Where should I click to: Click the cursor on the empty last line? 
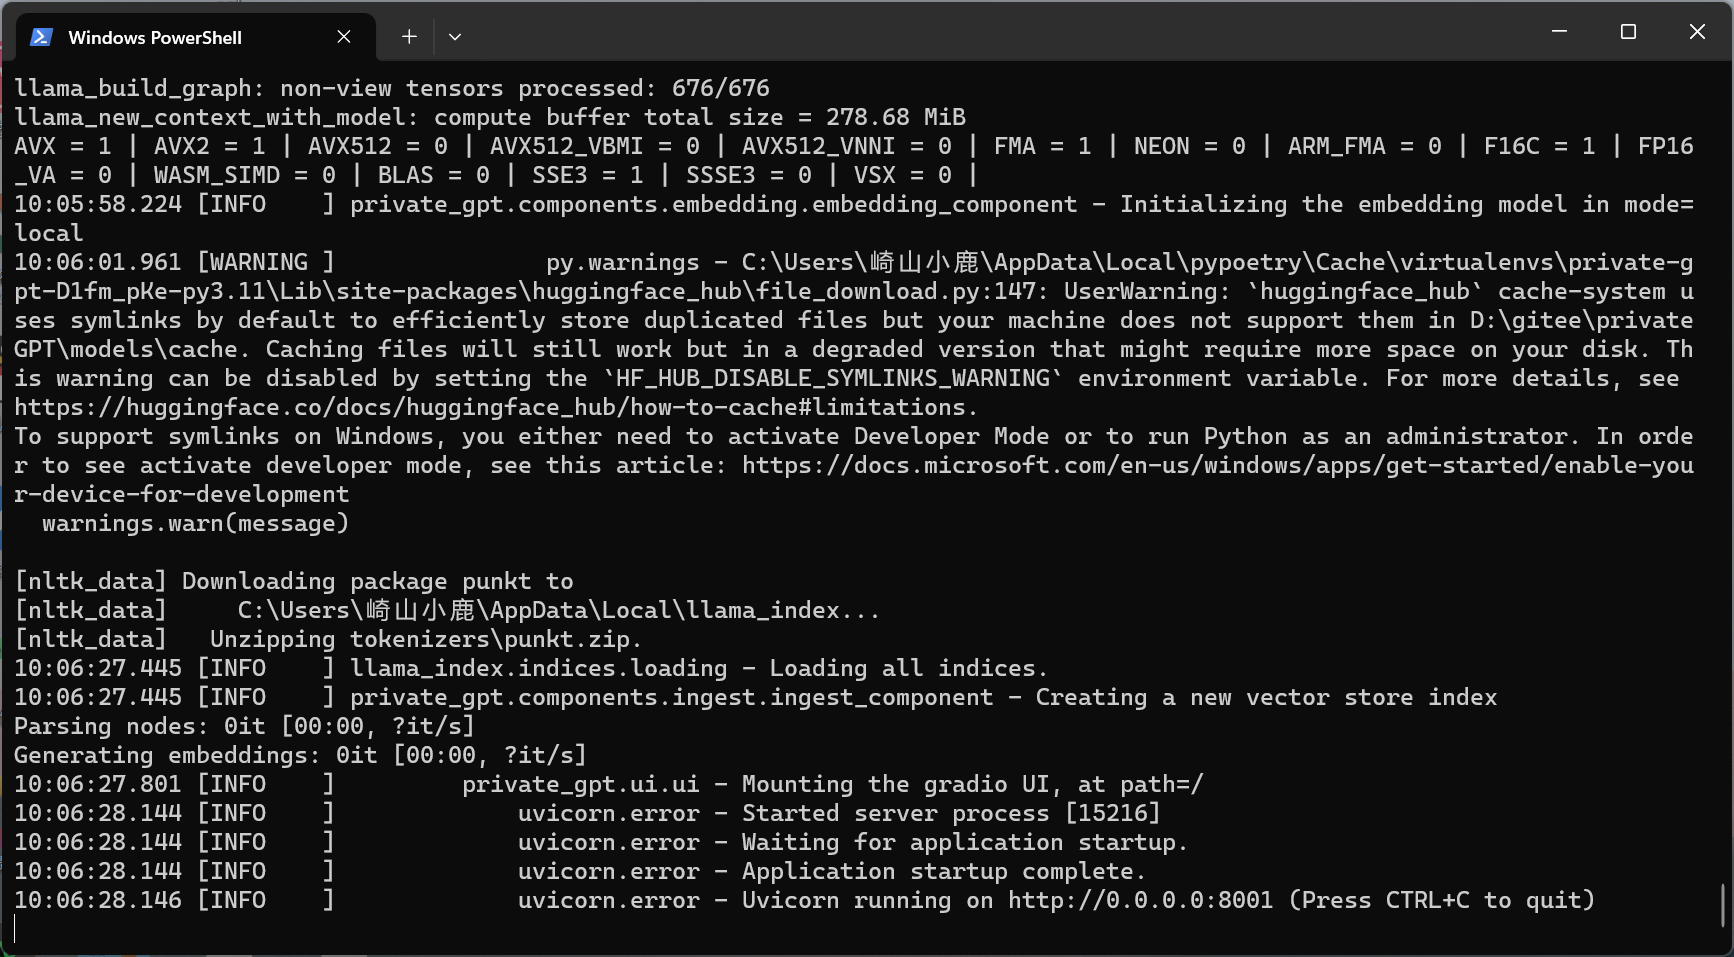[16, 929]
